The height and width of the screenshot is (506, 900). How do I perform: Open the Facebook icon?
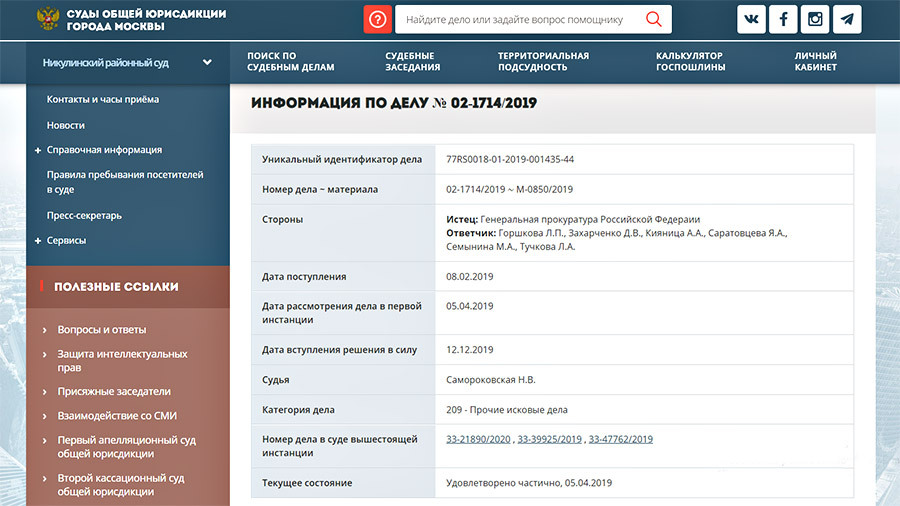click(x=784, y=20)
